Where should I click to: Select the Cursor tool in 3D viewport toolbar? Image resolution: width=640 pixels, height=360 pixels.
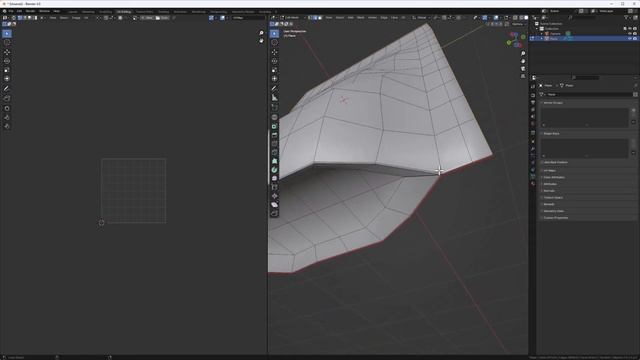tap(274, 42)
